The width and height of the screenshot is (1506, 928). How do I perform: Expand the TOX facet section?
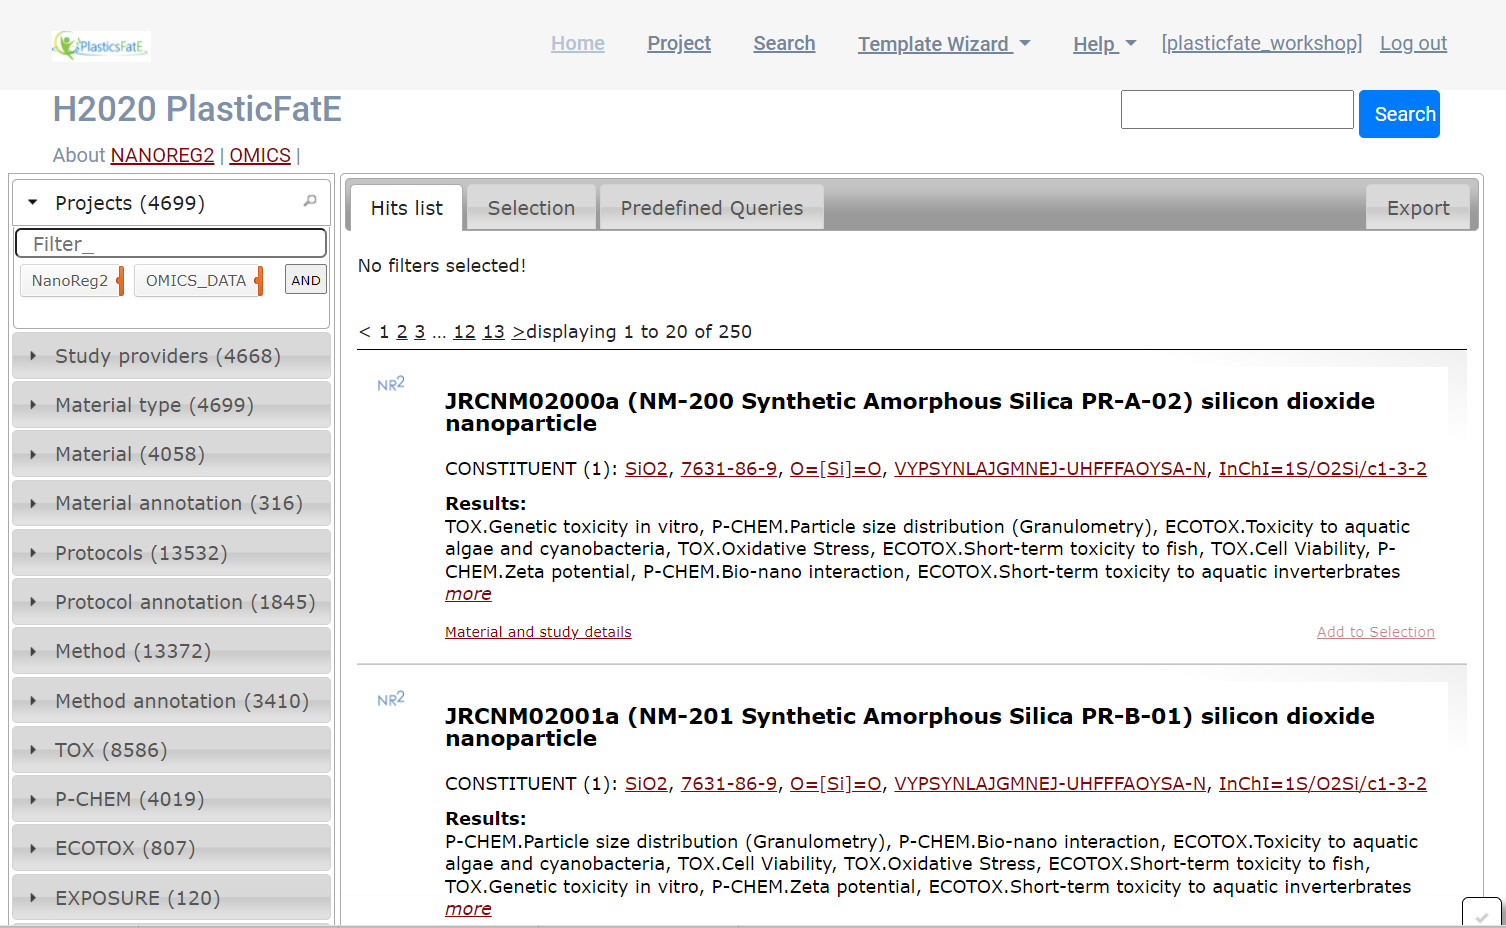(x=111, y=750)
